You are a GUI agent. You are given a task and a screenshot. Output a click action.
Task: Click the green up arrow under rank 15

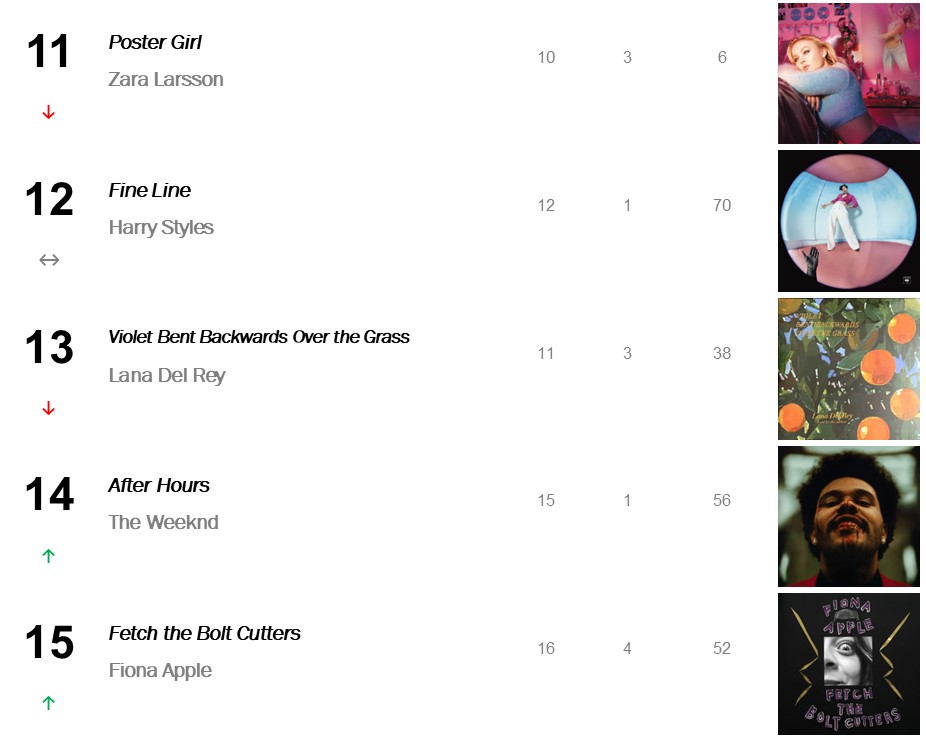[48, 703]
